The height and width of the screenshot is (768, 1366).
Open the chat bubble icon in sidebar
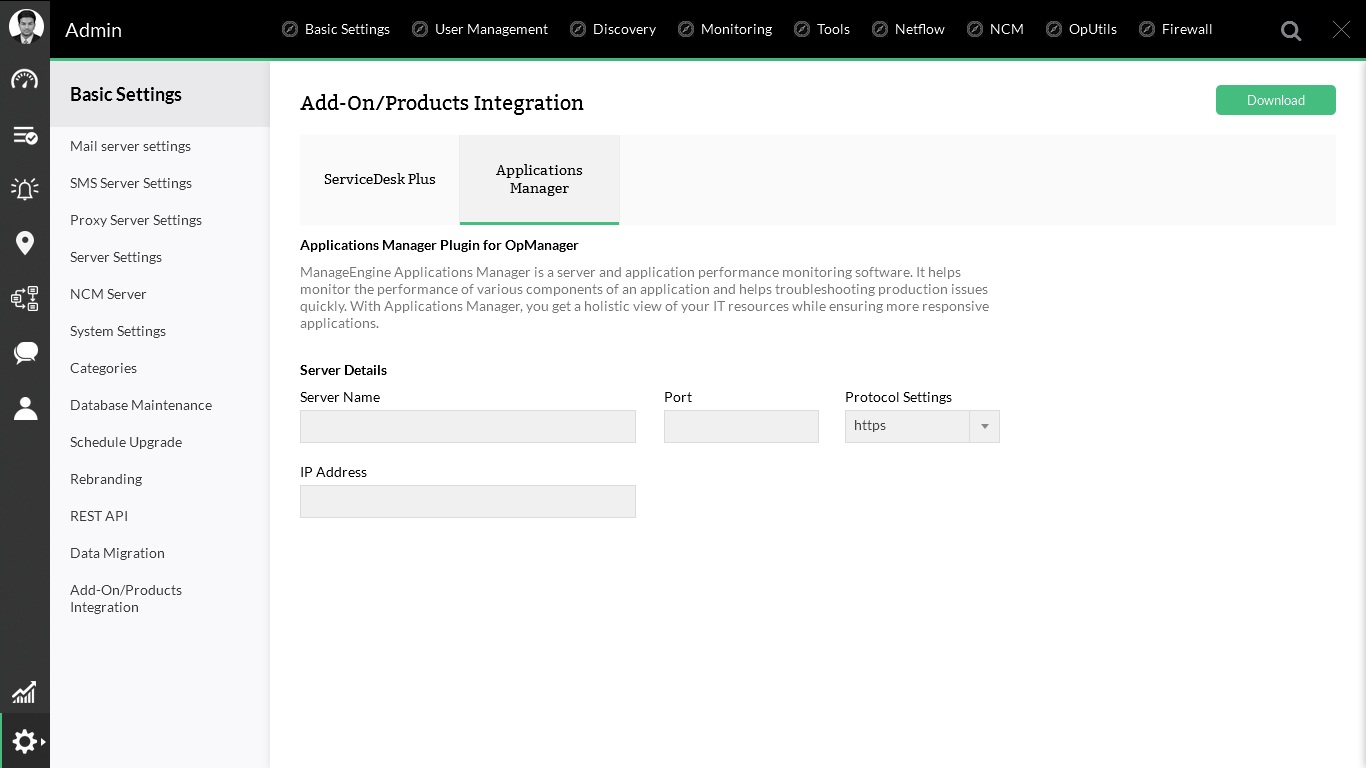[25, 352]
